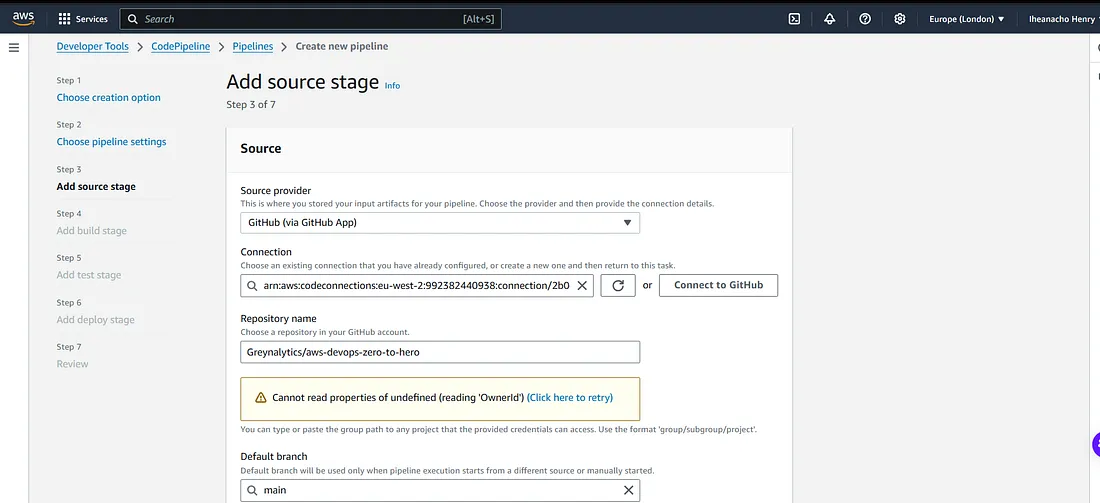Refresh the connections list
Image resolution: width=1100 pixels, height=503 pixels.
(x=618, y=286)
